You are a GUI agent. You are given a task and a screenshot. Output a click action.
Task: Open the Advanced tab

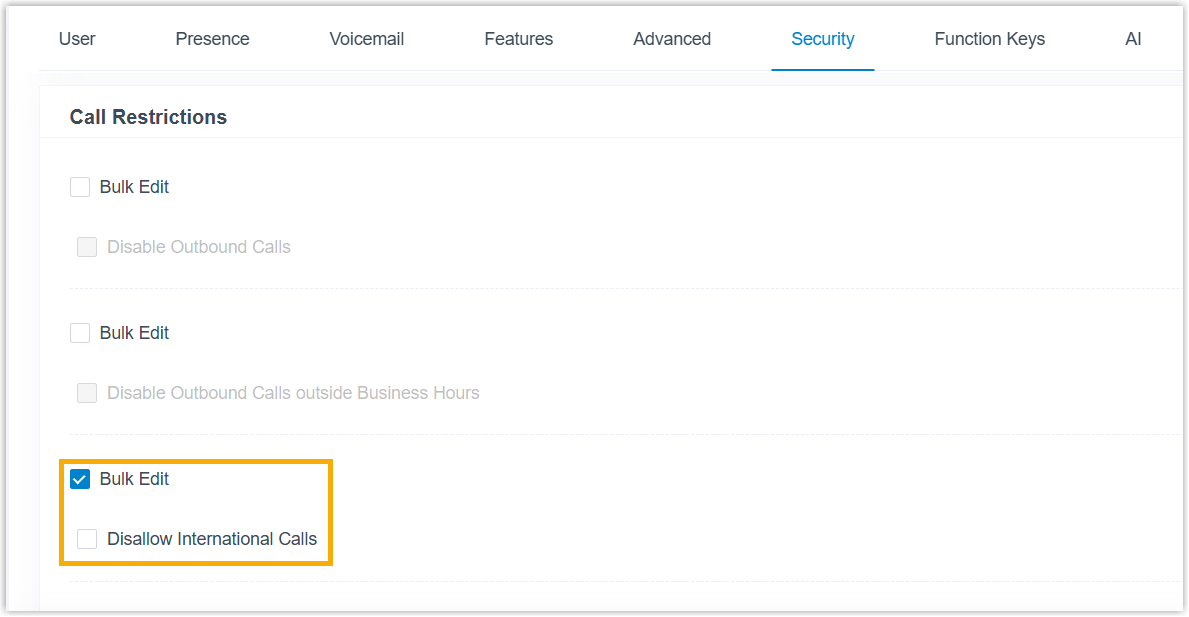pos(672,39)
